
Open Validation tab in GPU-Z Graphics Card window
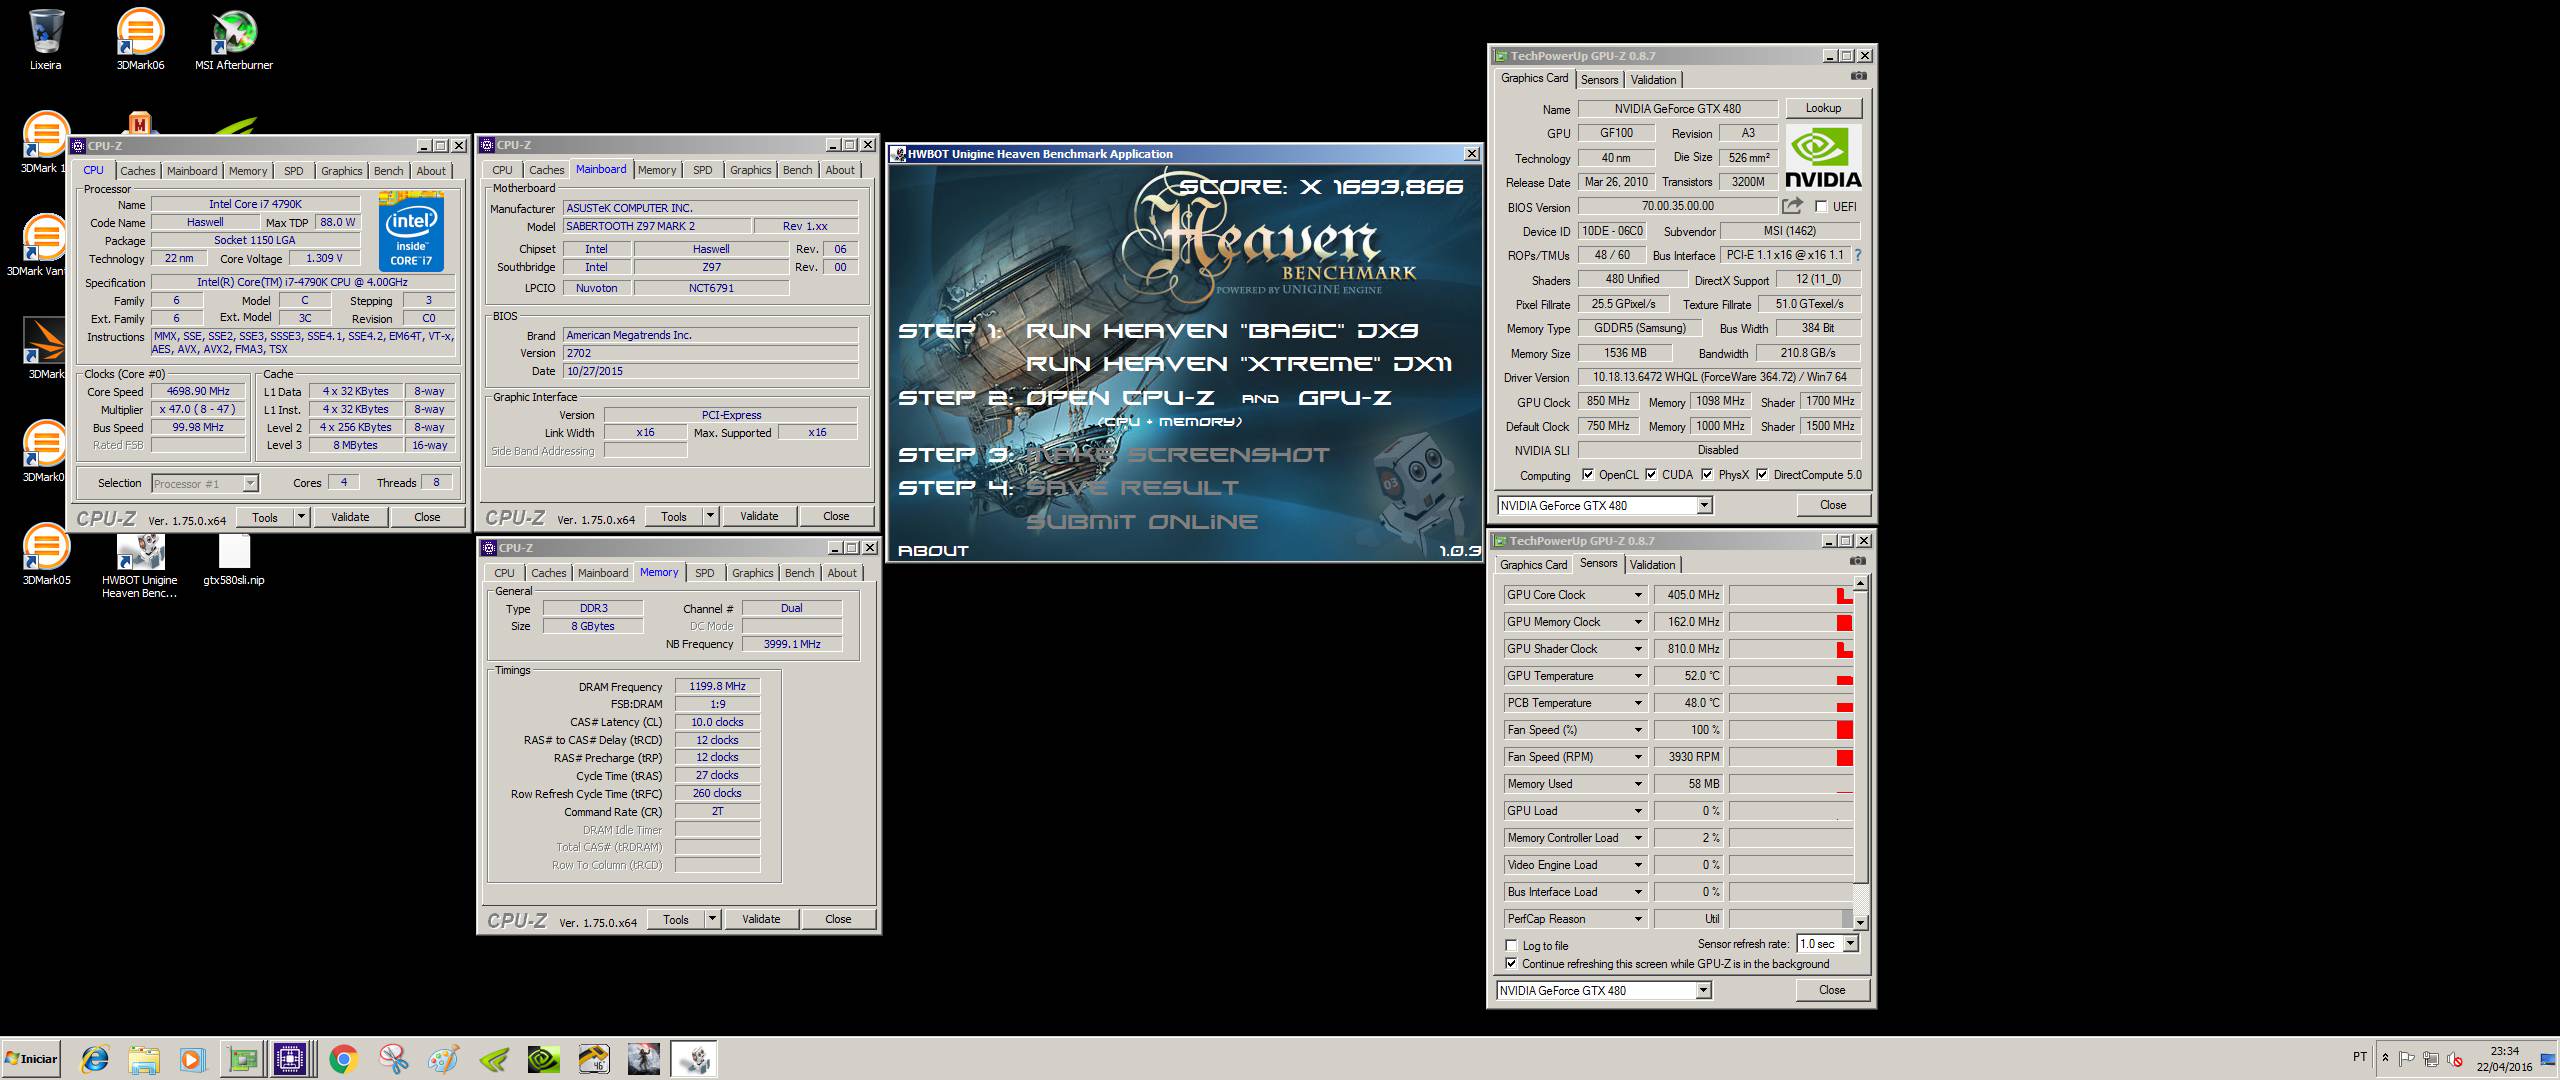pos(1653,80)
